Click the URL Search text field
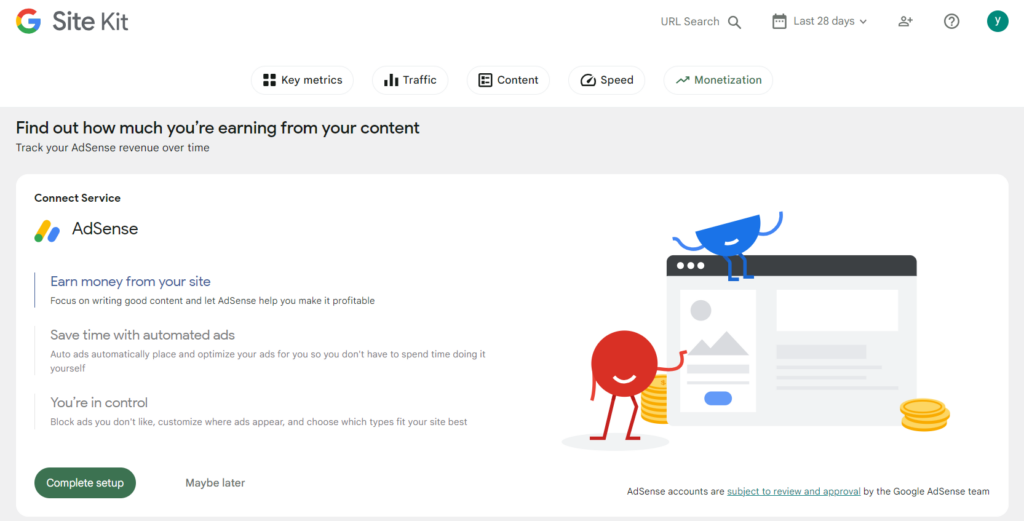Image resolution: width=1024 pixels, height=521 pixels. [689, 22]
